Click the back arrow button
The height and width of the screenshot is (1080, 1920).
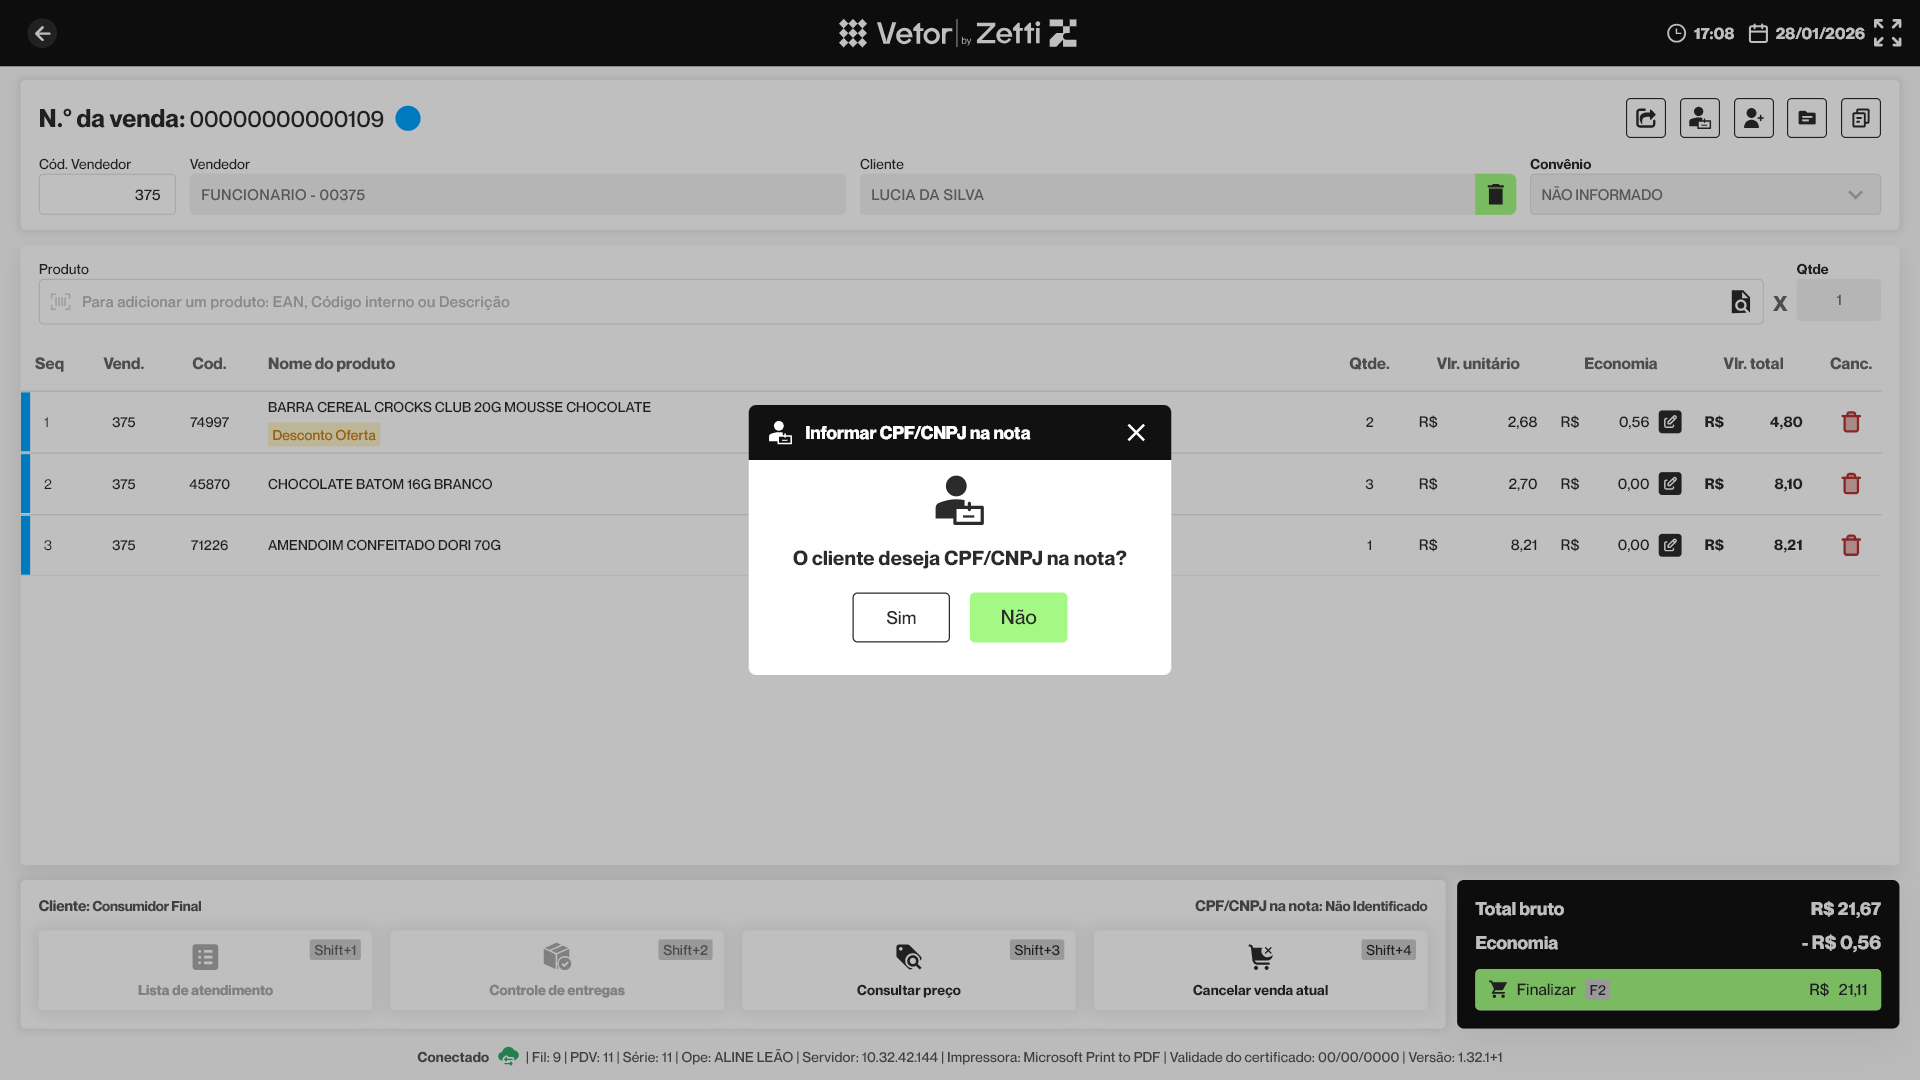click(x=42, y=33)
